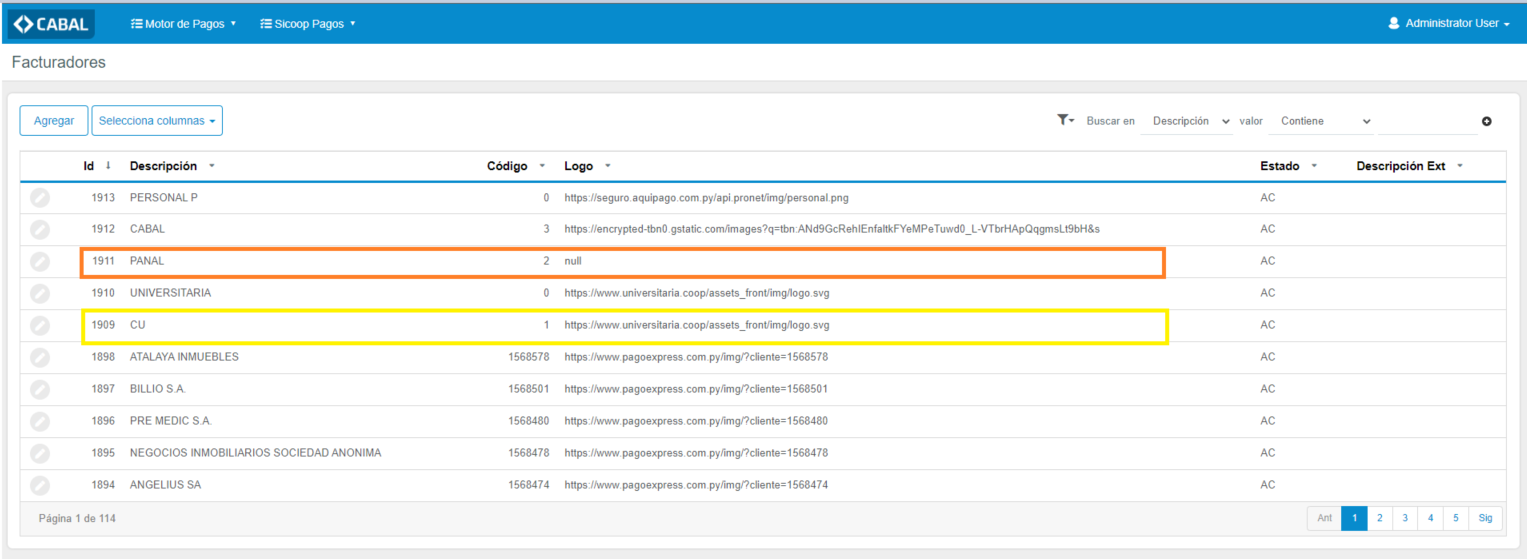Click the Ant previous page button
Screen dimensions: 1527x559
[x=1324, y=518]
